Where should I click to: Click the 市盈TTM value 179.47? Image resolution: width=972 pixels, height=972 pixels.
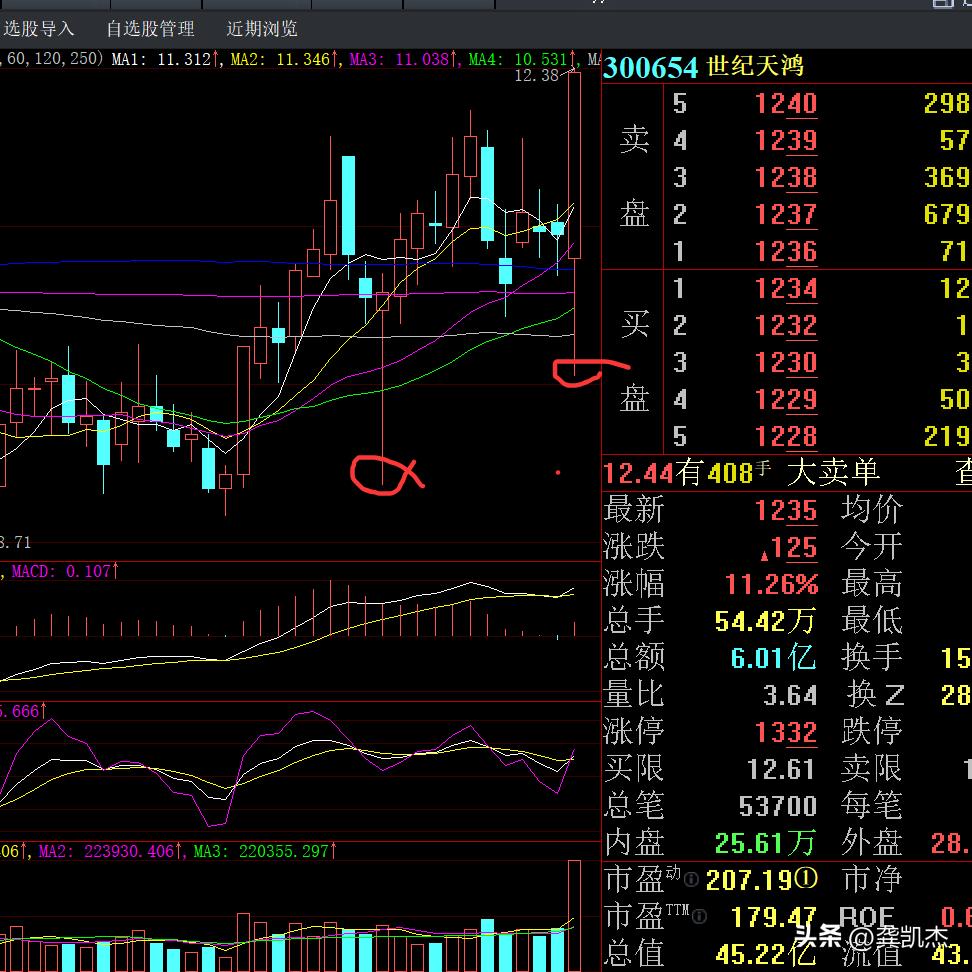pos(772,917)
